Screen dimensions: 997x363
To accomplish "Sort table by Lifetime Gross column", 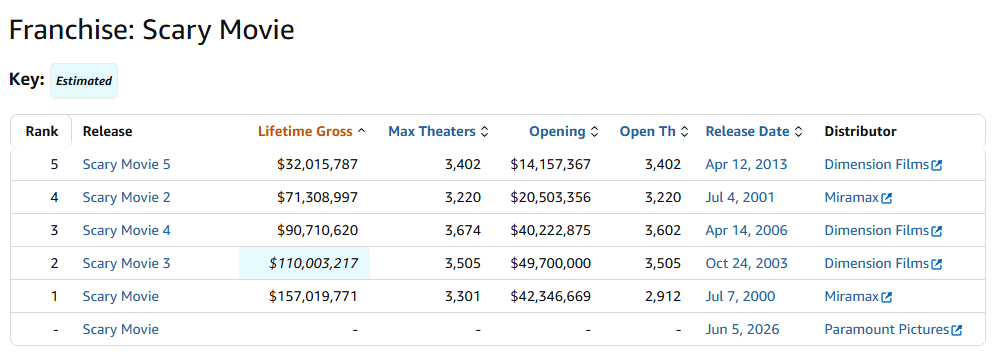I will click(312, 132).
